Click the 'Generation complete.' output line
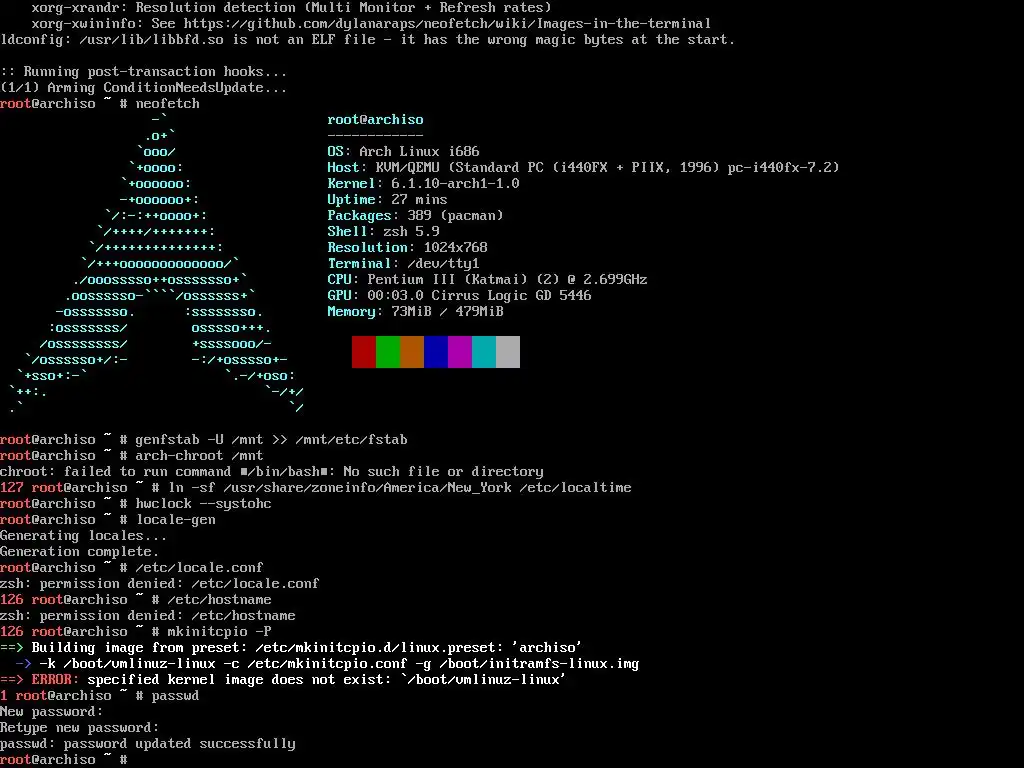The width and height of the screenshot is (1024, 768). tap(80, 552)
